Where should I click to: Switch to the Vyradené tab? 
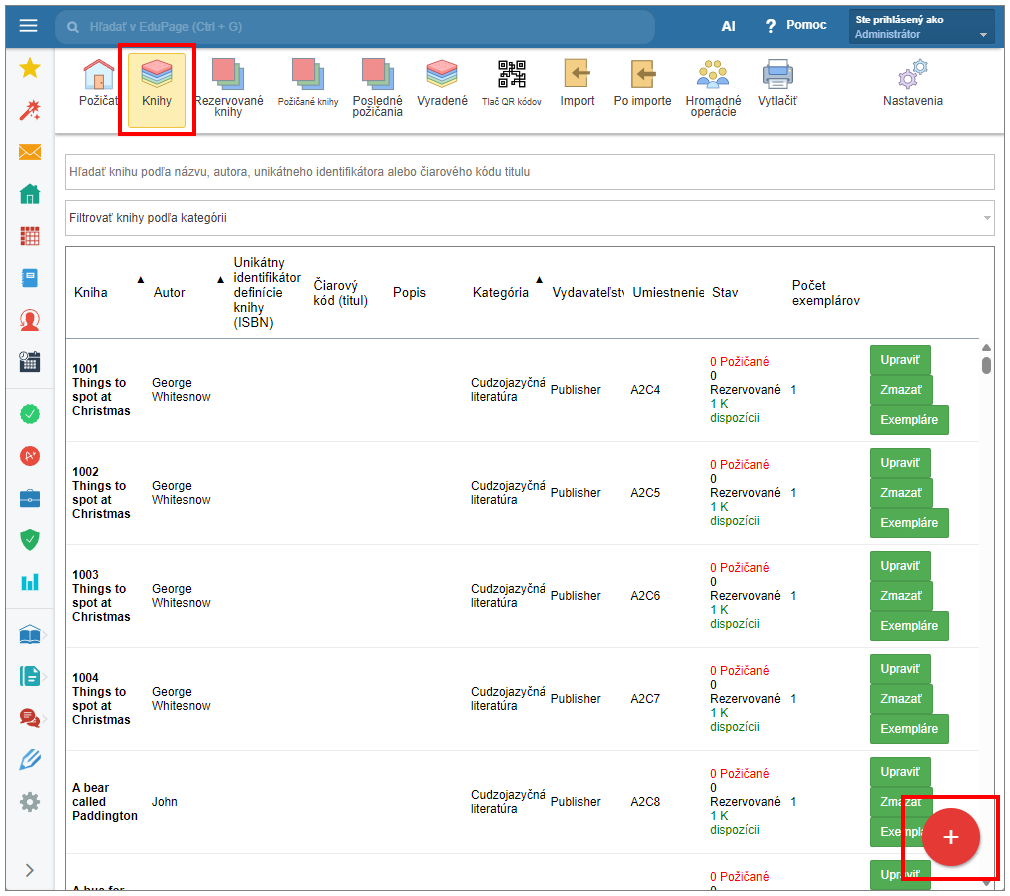pyautogui.click(x=442, y=83)
